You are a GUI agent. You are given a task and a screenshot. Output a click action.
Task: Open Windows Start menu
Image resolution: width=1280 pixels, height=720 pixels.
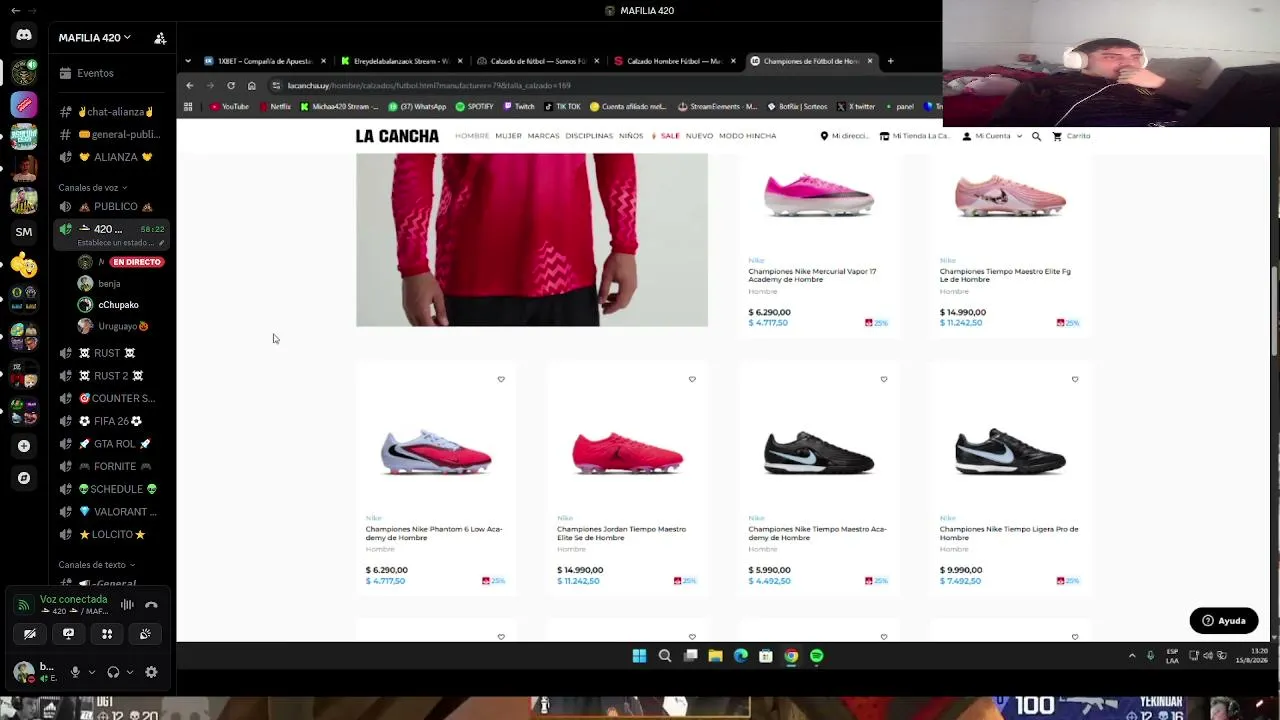coord(639,656)
